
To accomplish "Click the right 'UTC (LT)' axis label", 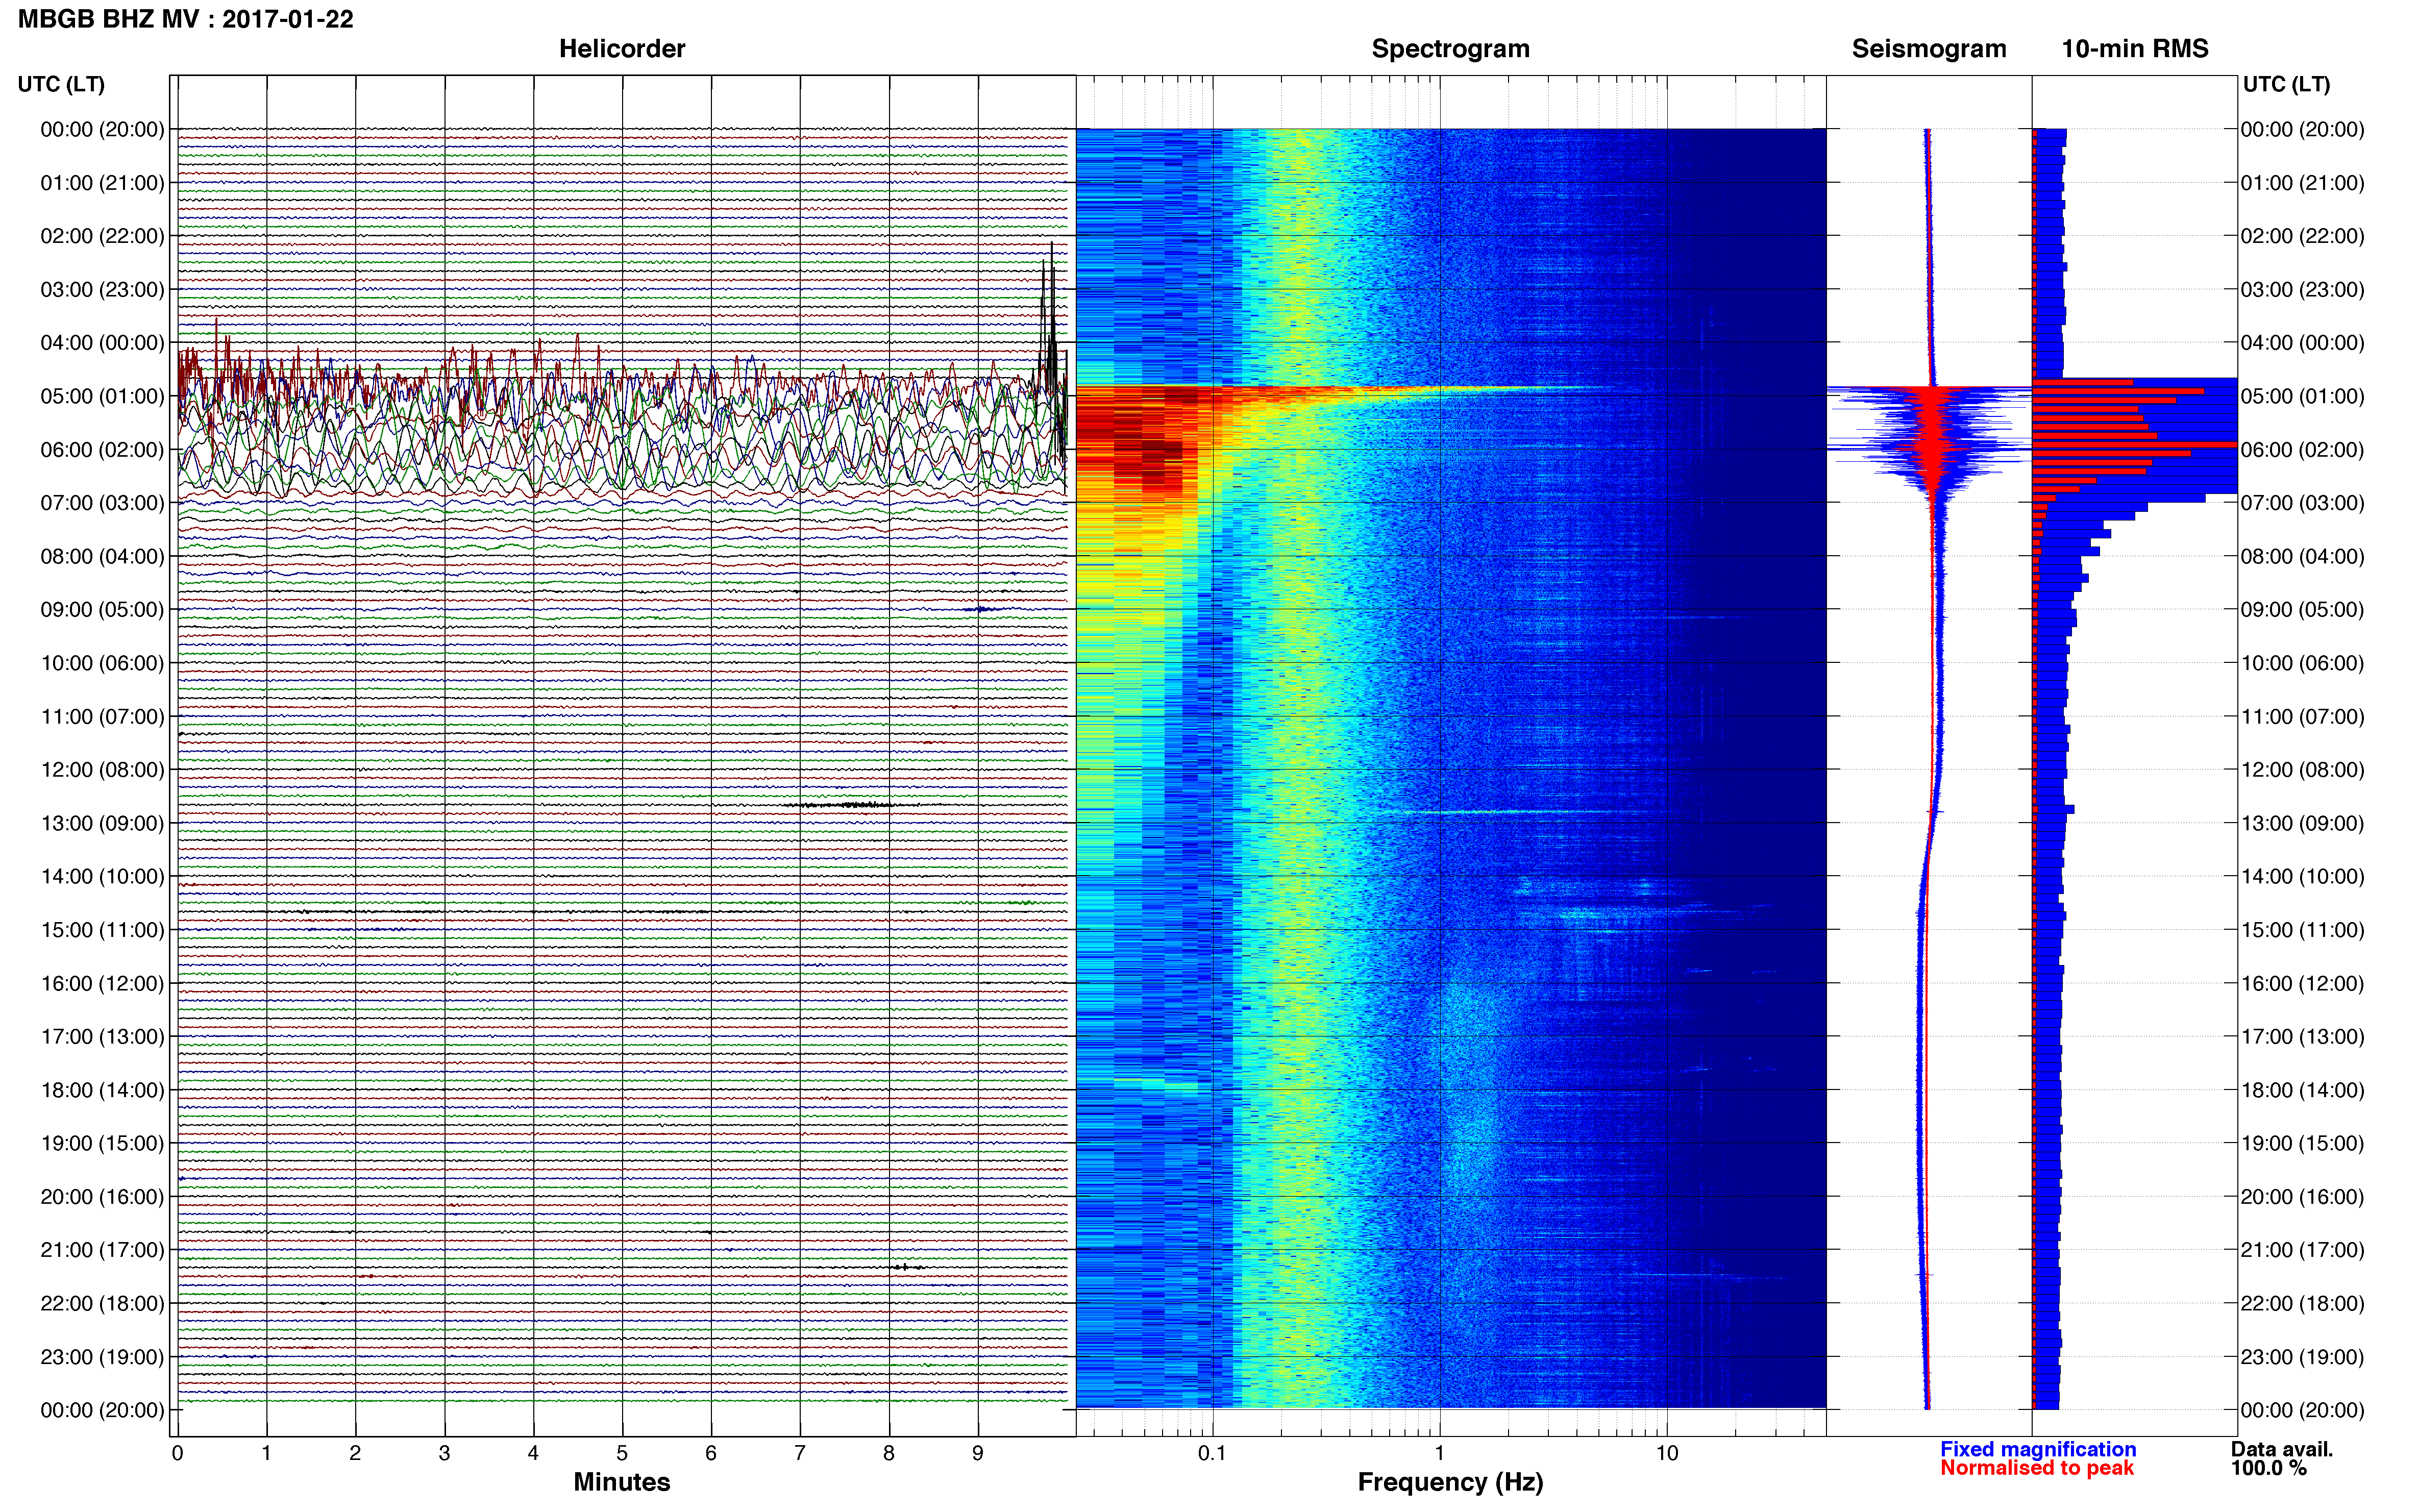I will click(2286, 84).
